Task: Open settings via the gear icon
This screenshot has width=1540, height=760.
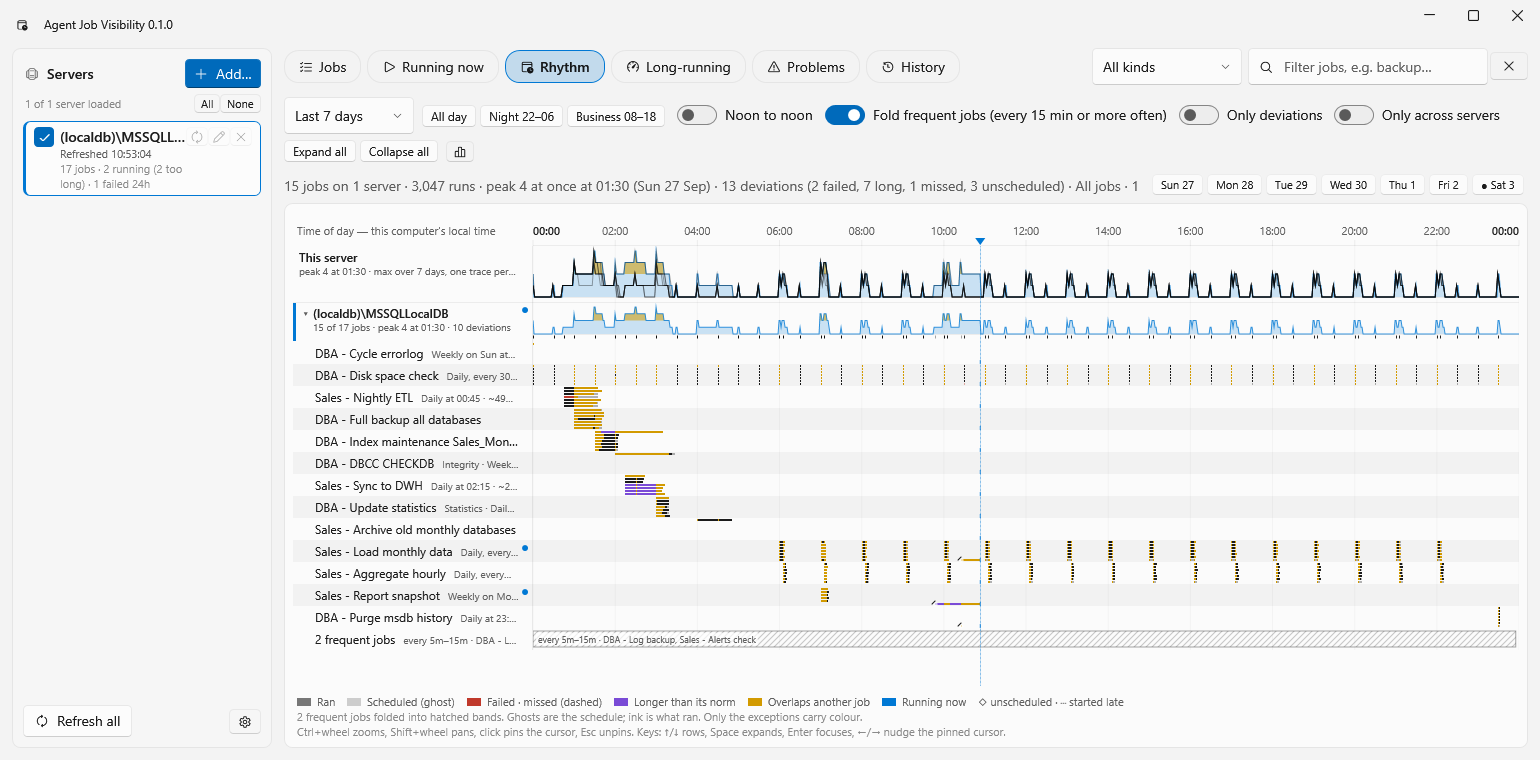Action: click(x=245, y=721)
